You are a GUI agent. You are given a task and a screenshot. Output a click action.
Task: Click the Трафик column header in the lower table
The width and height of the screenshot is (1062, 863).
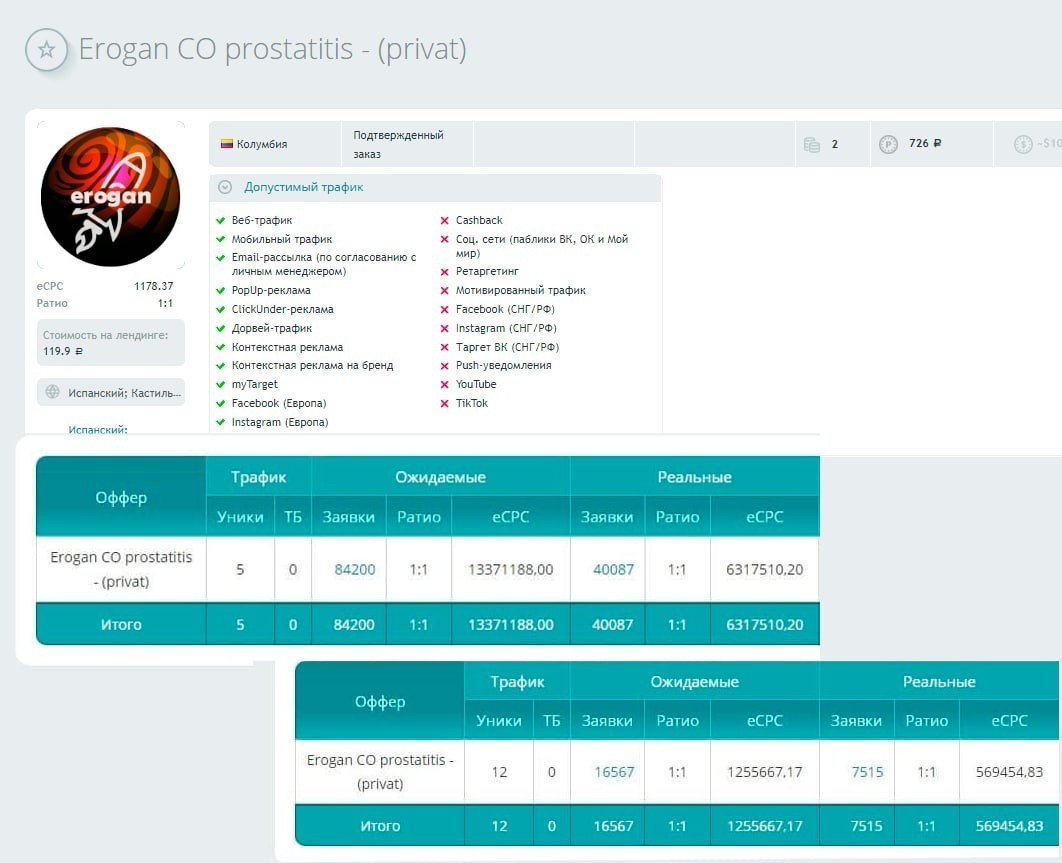pos(517,682)
